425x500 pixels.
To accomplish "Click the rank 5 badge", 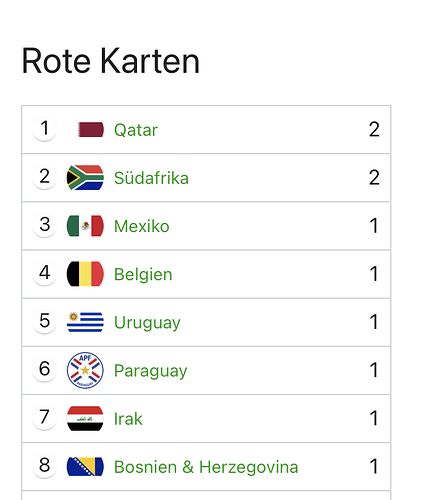I will tap(44, 321).
